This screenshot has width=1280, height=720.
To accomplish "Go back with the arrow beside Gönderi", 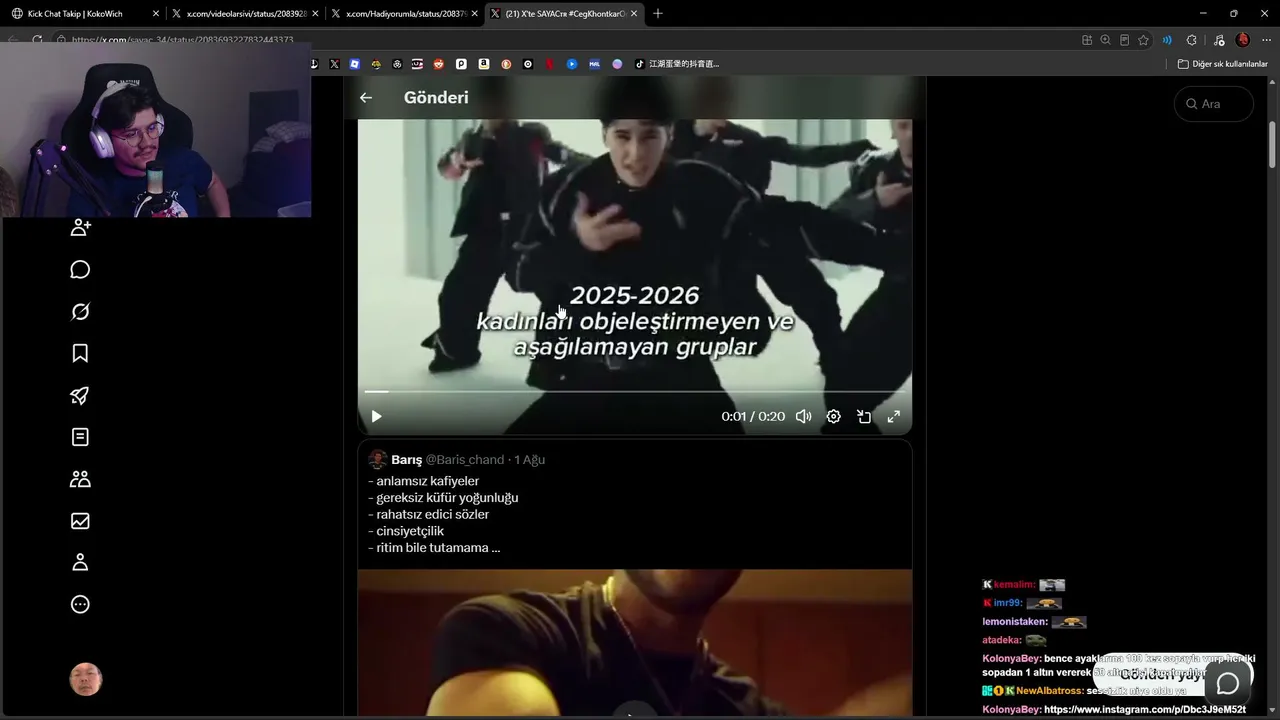I will pyautogui.click(x=366, y=98).
